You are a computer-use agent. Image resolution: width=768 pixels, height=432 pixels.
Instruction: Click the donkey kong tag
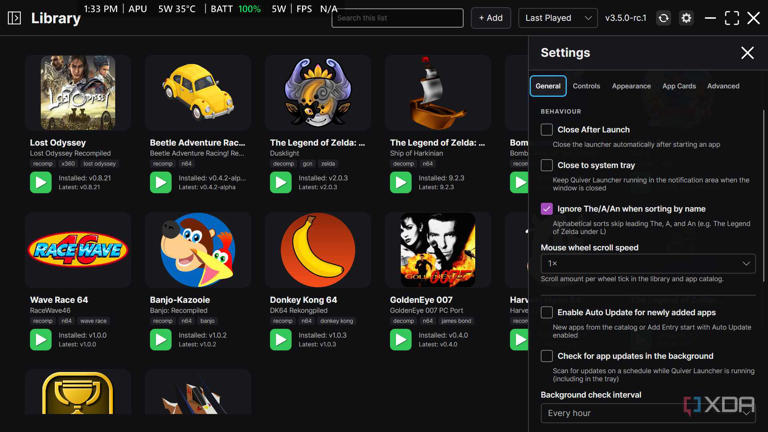[x=336, y=321]
